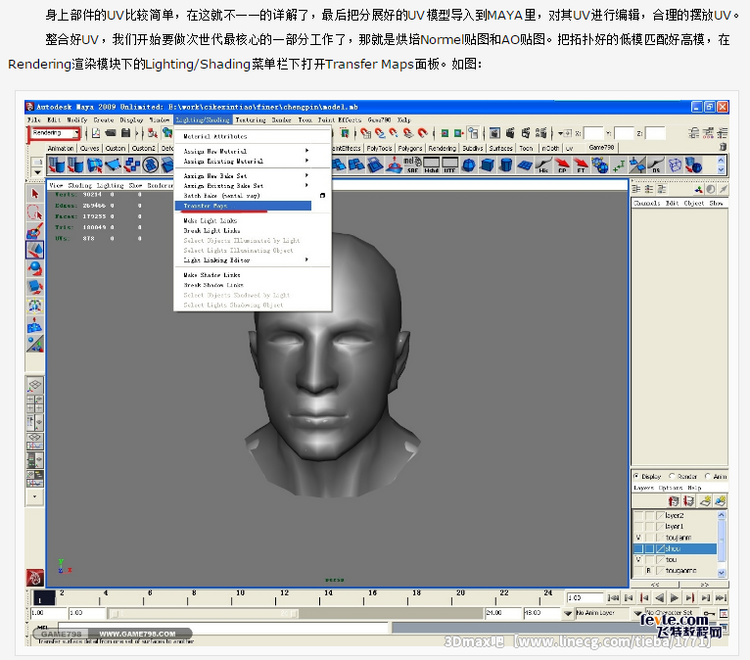Choose the Rotate tool sphere icon
750x660 pixels.
coord(34,268)
